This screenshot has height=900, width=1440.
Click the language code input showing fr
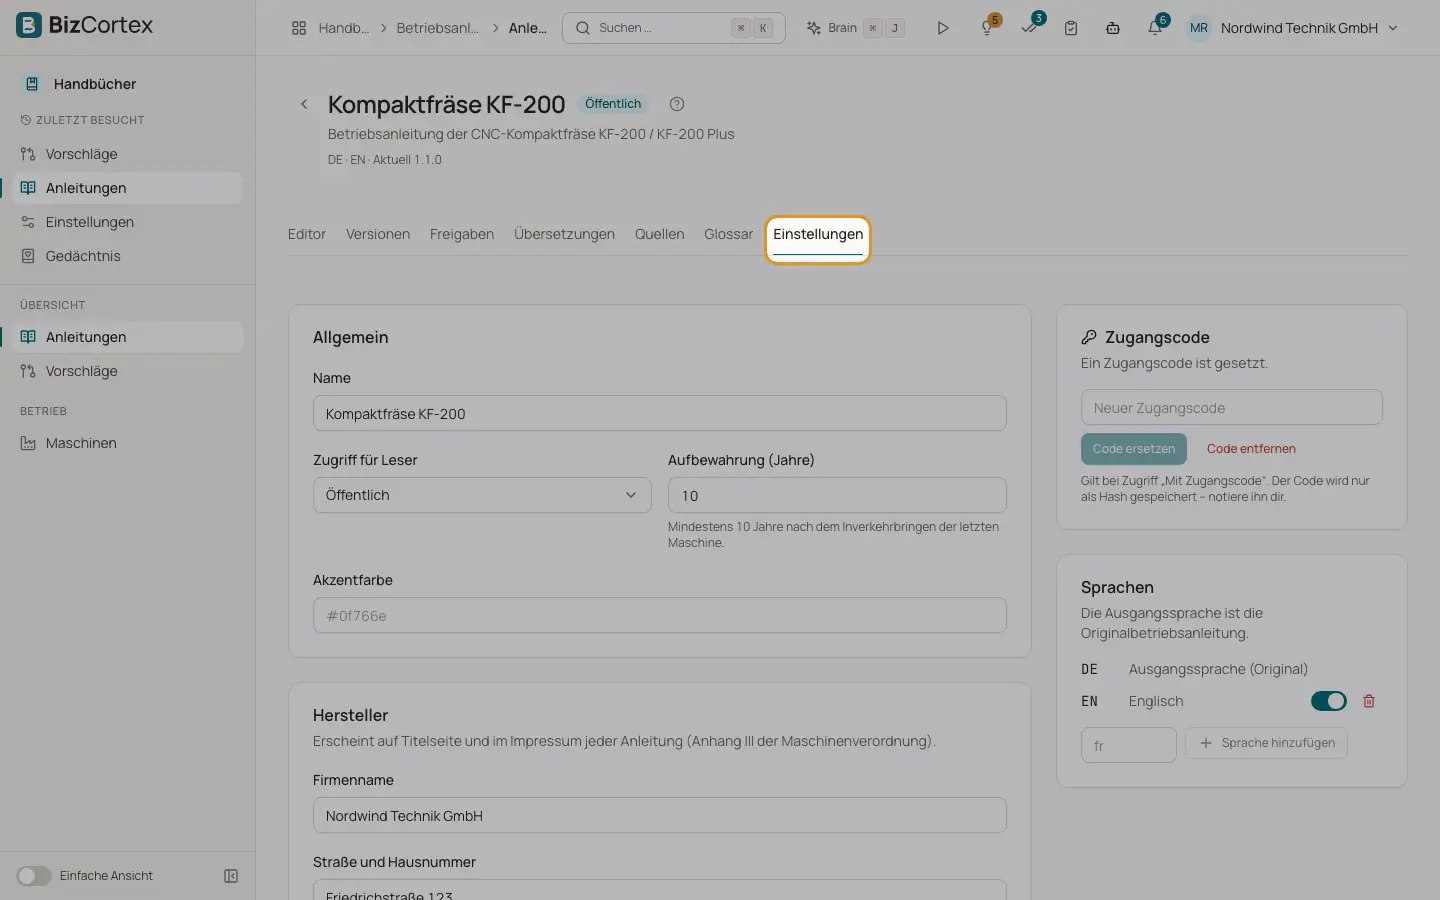(x=1128, y=745)
